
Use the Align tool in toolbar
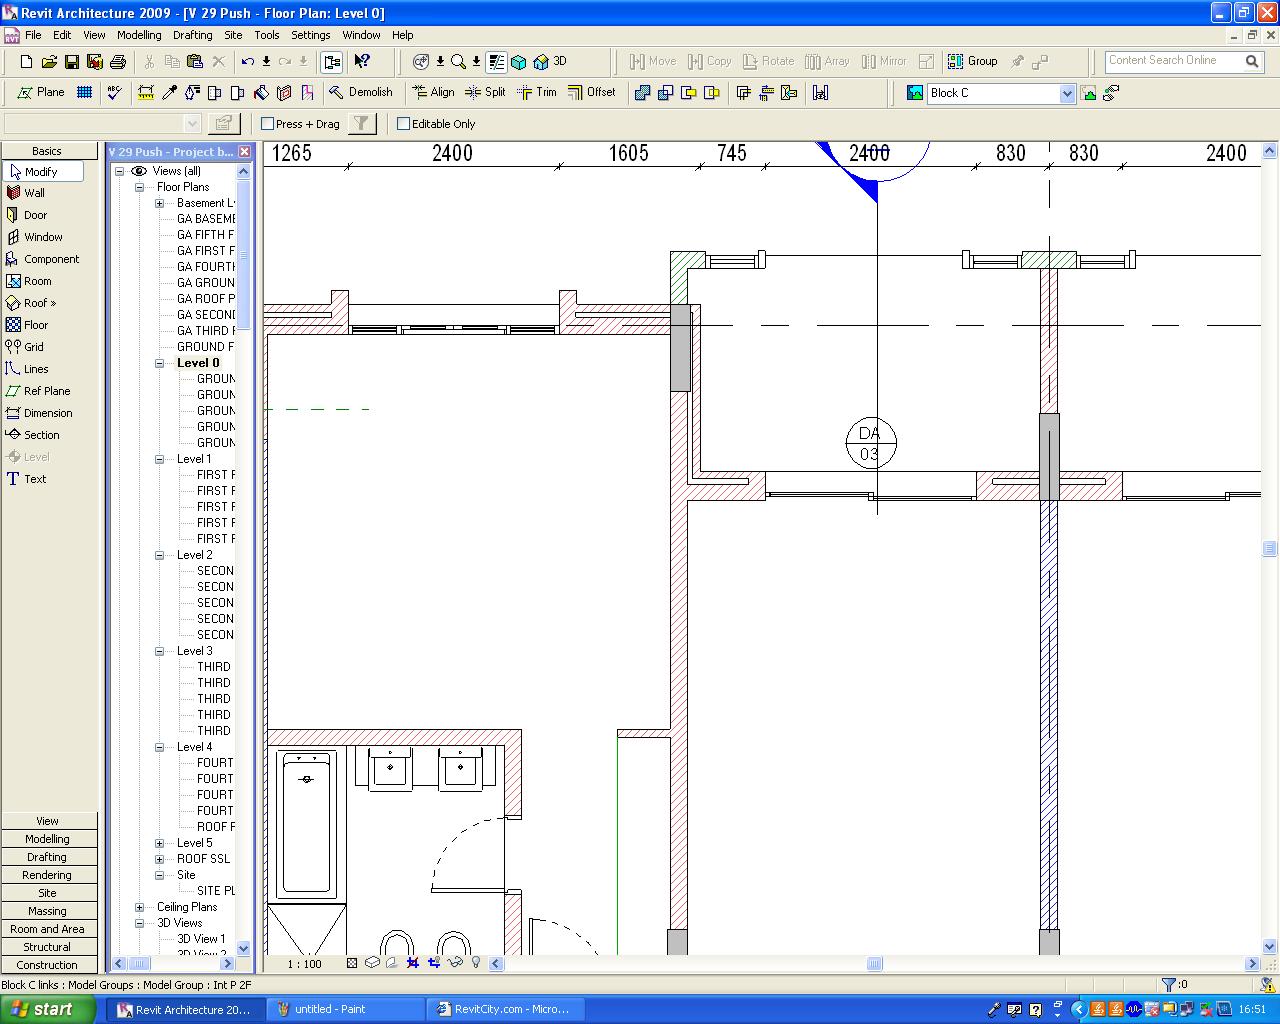pyautogui.click(x=434, y=92)
